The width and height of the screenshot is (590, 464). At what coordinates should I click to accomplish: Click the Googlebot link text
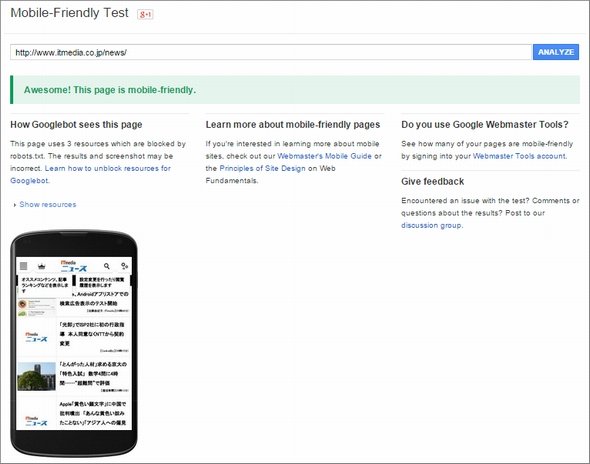(x=29, y=181)
